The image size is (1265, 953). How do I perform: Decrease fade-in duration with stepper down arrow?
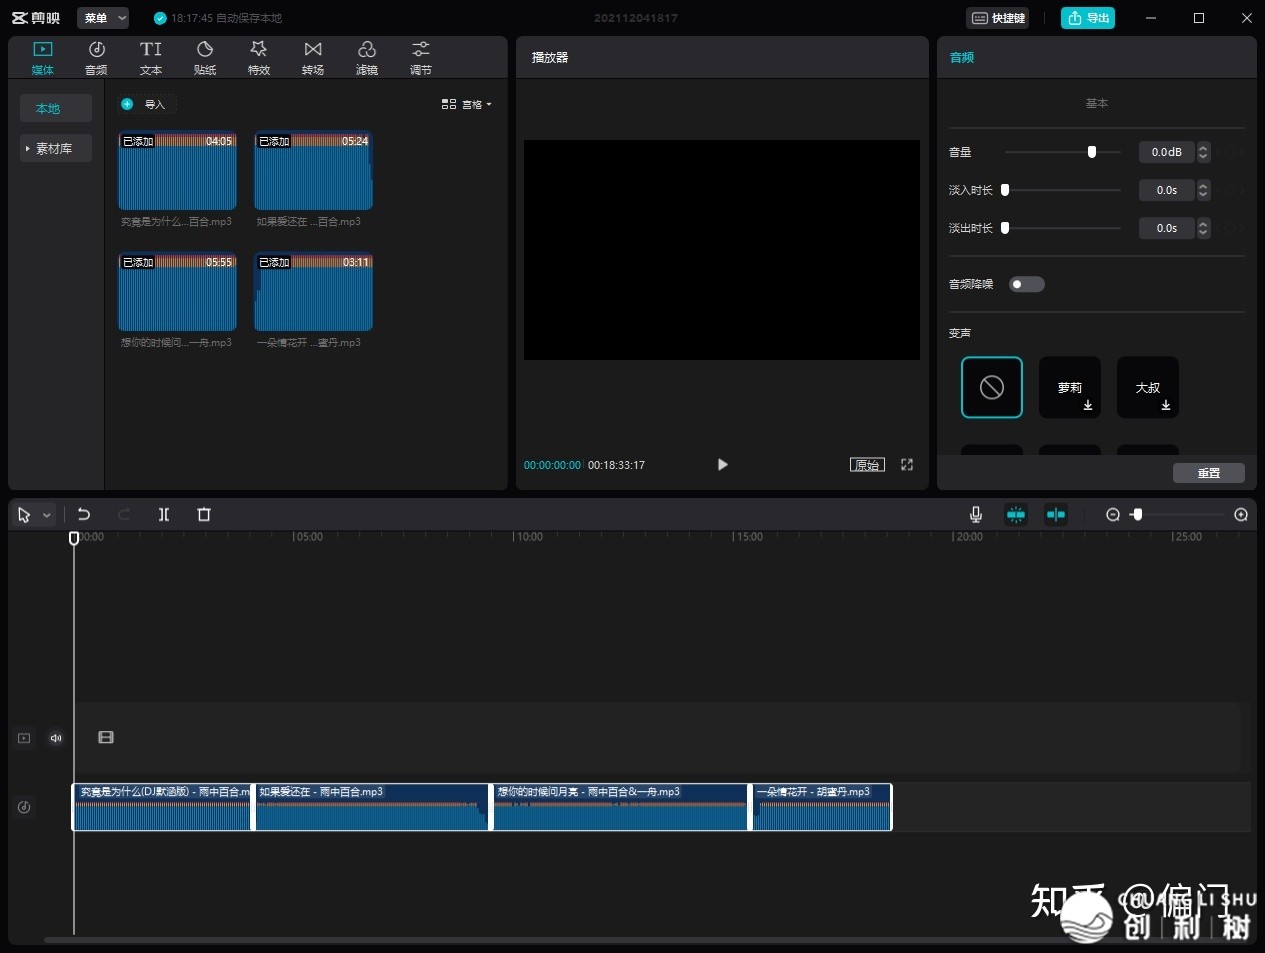tap(1203, 195)
